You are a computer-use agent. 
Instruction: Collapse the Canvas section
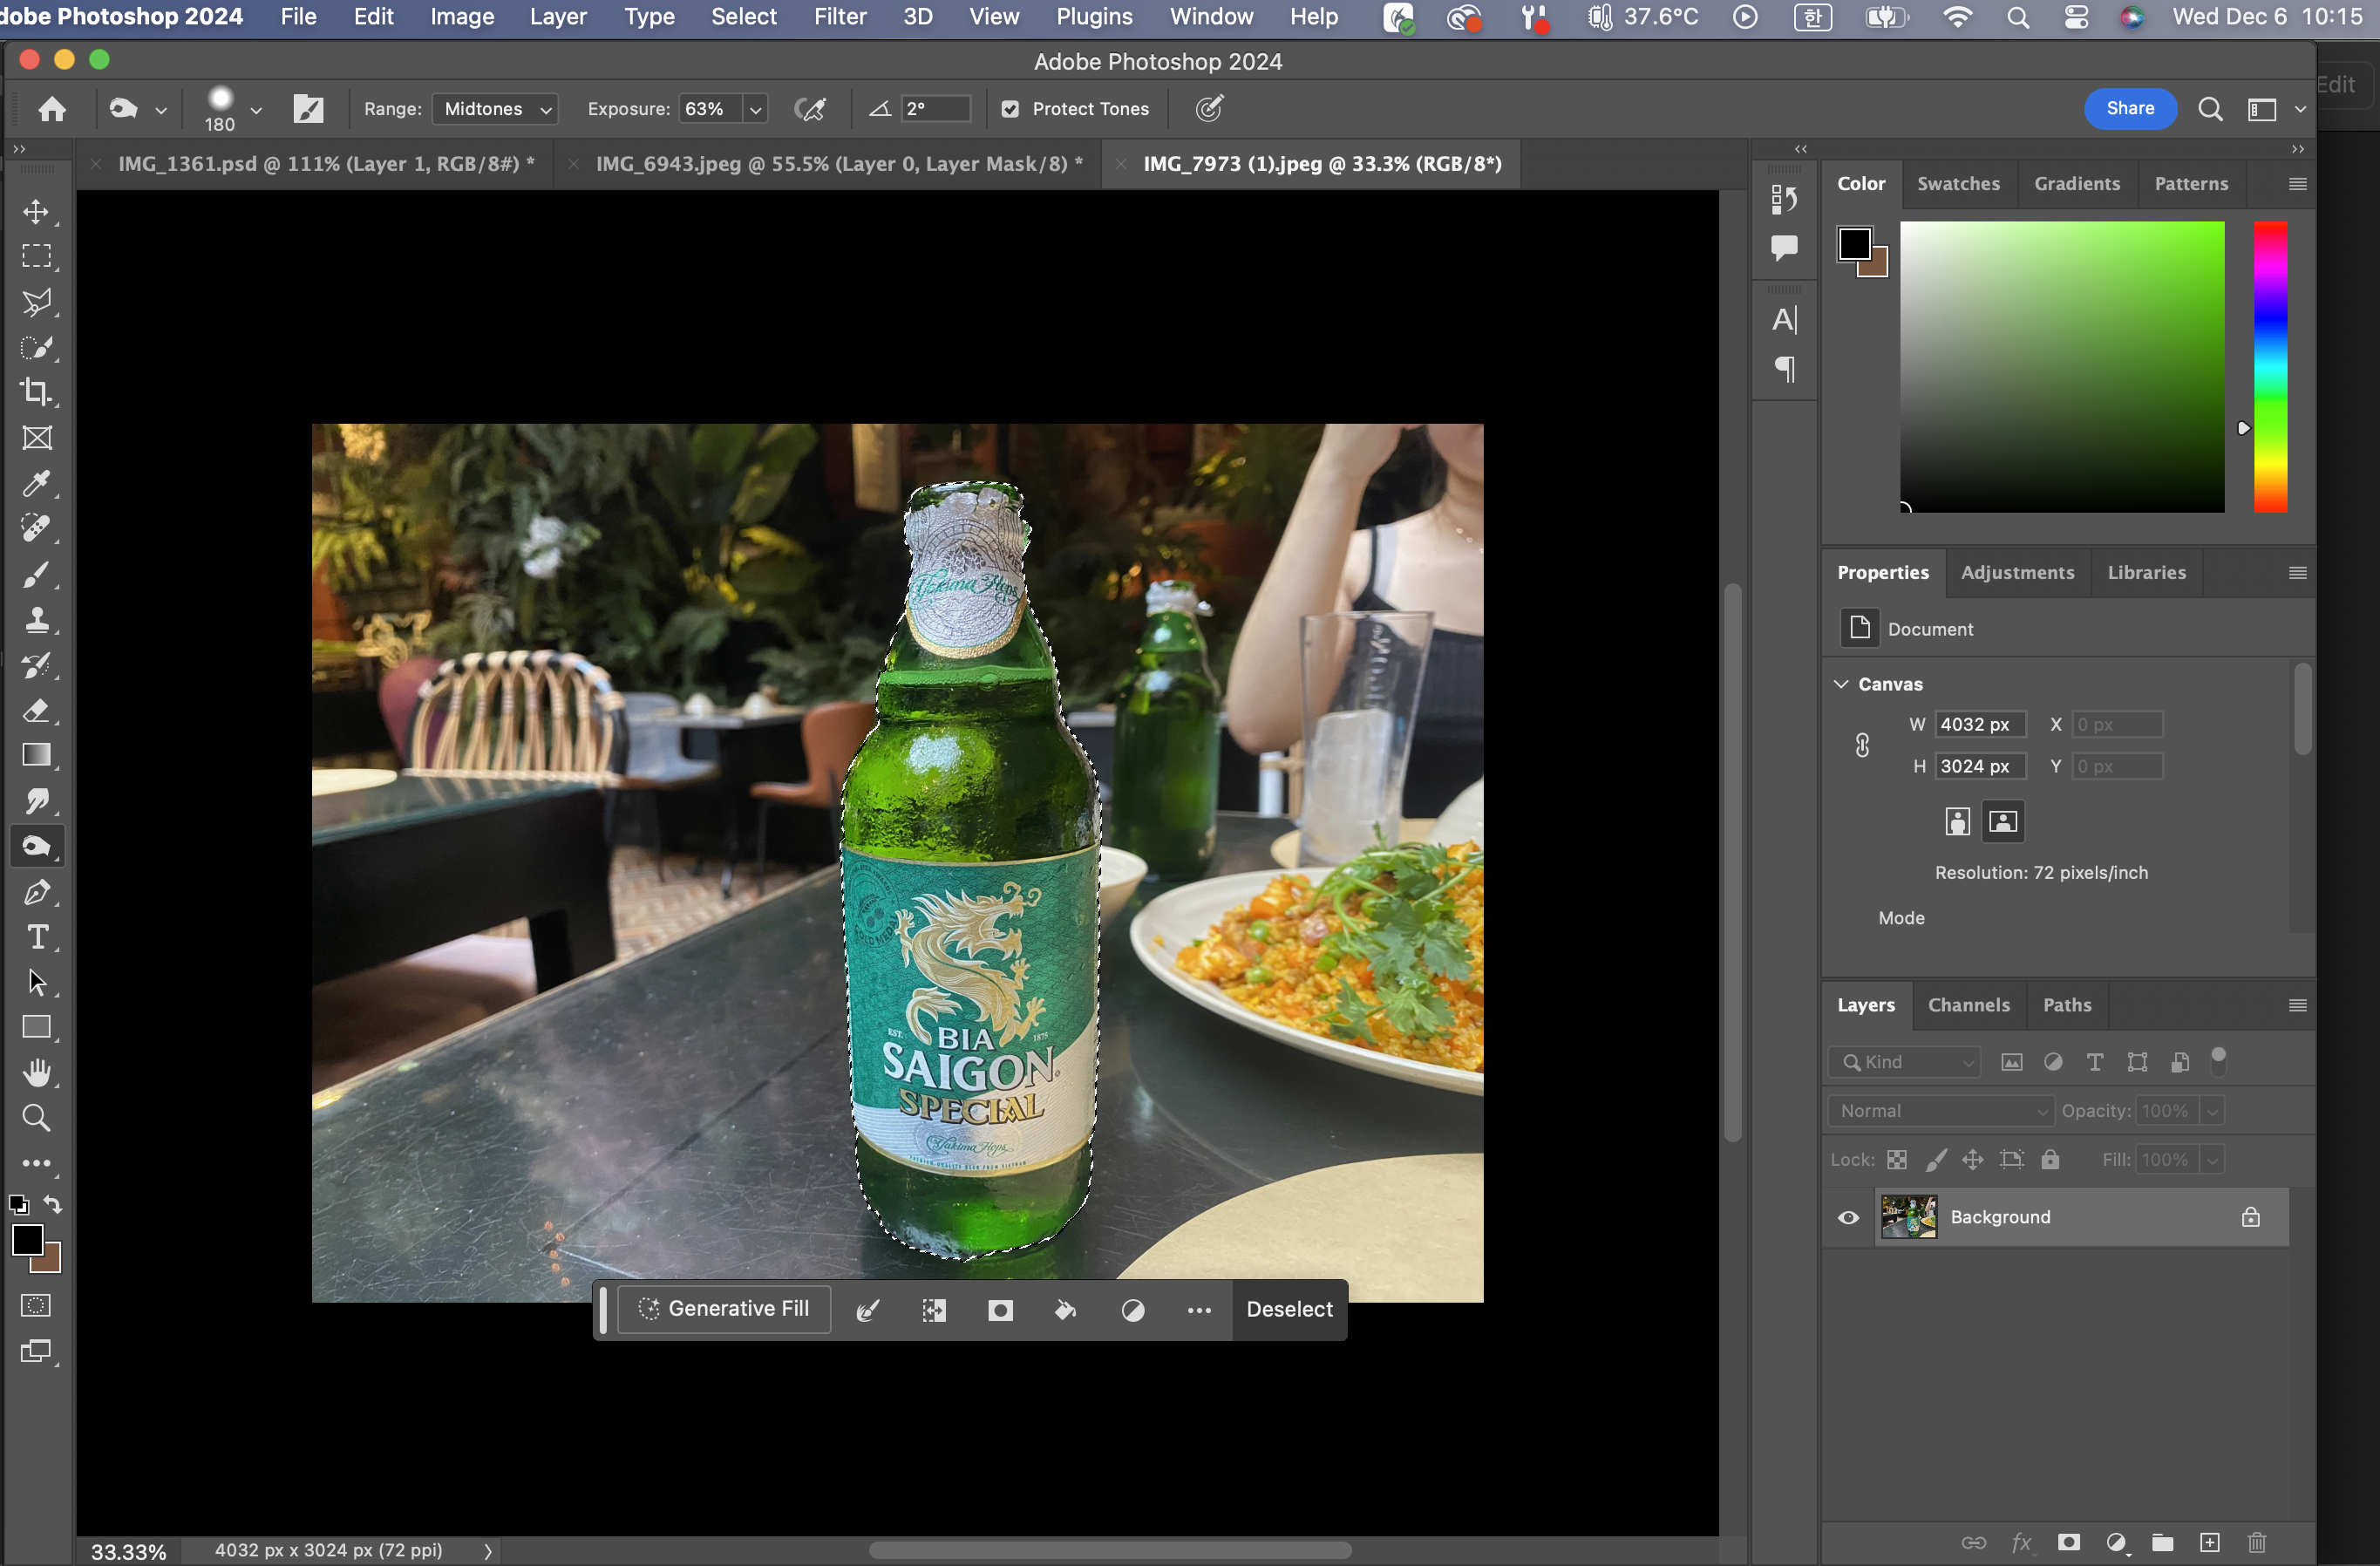[1841, 684]
